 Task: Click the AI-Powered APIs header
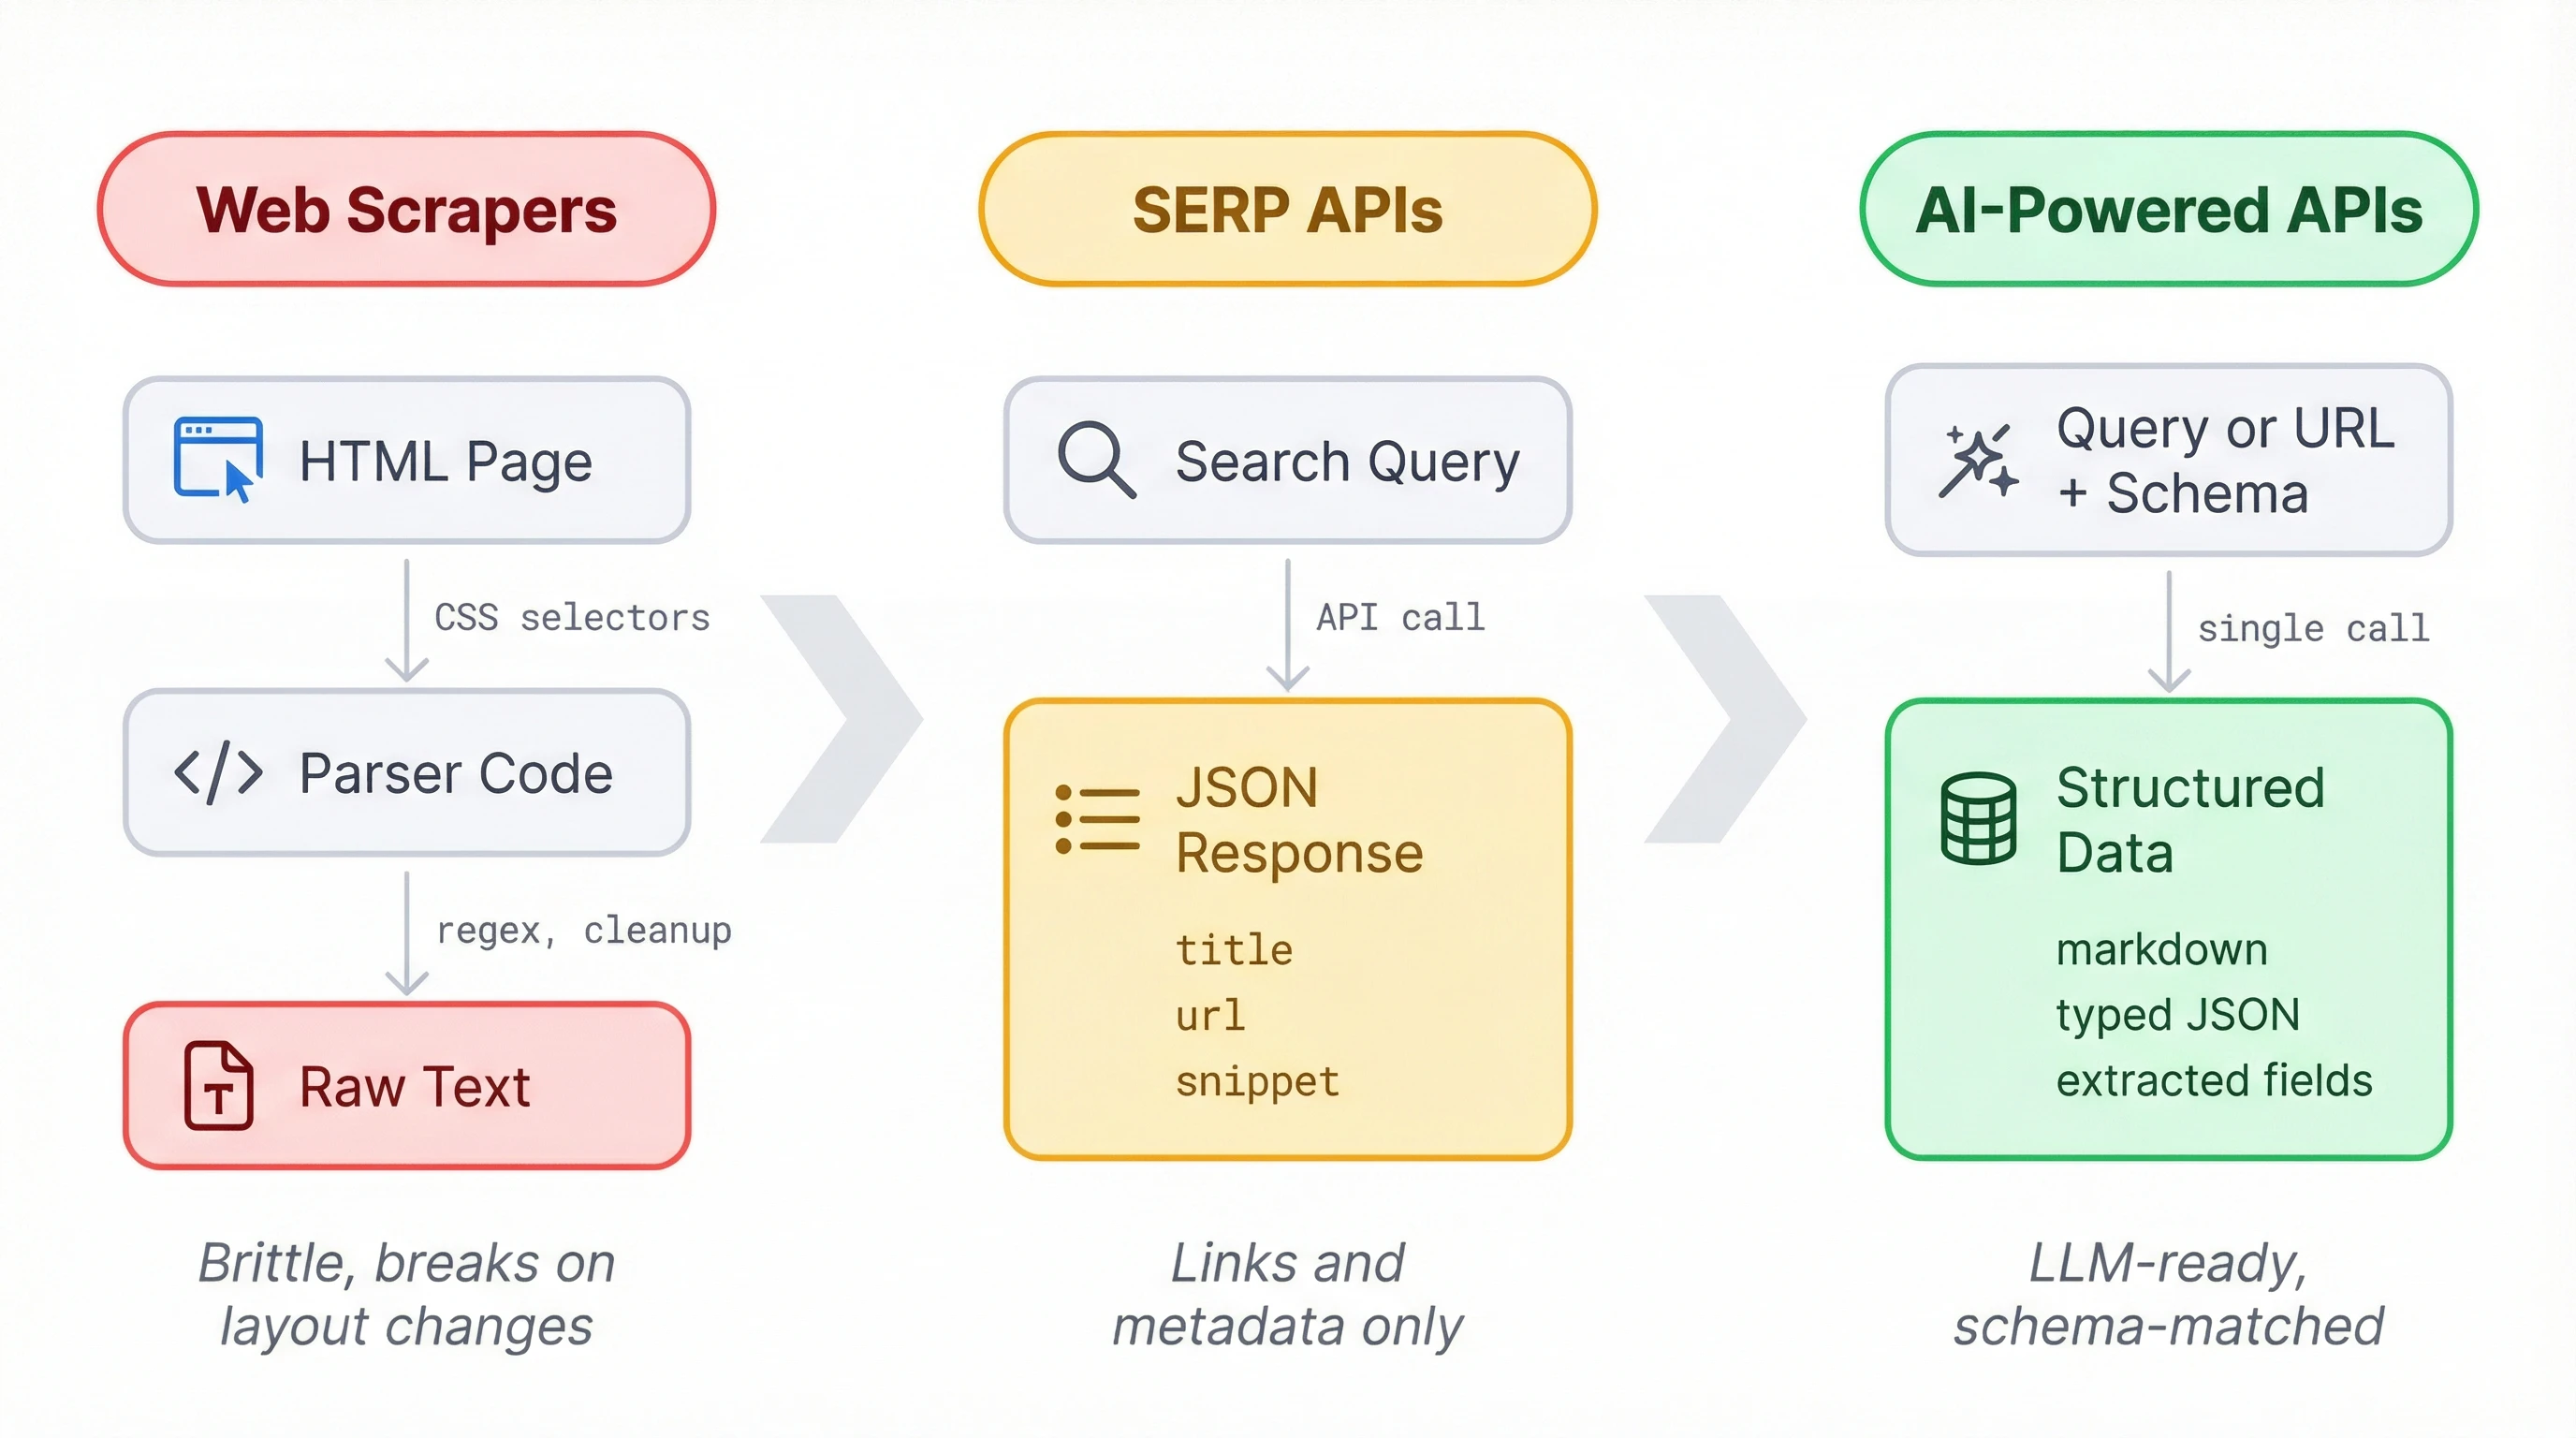(2168, 208)
